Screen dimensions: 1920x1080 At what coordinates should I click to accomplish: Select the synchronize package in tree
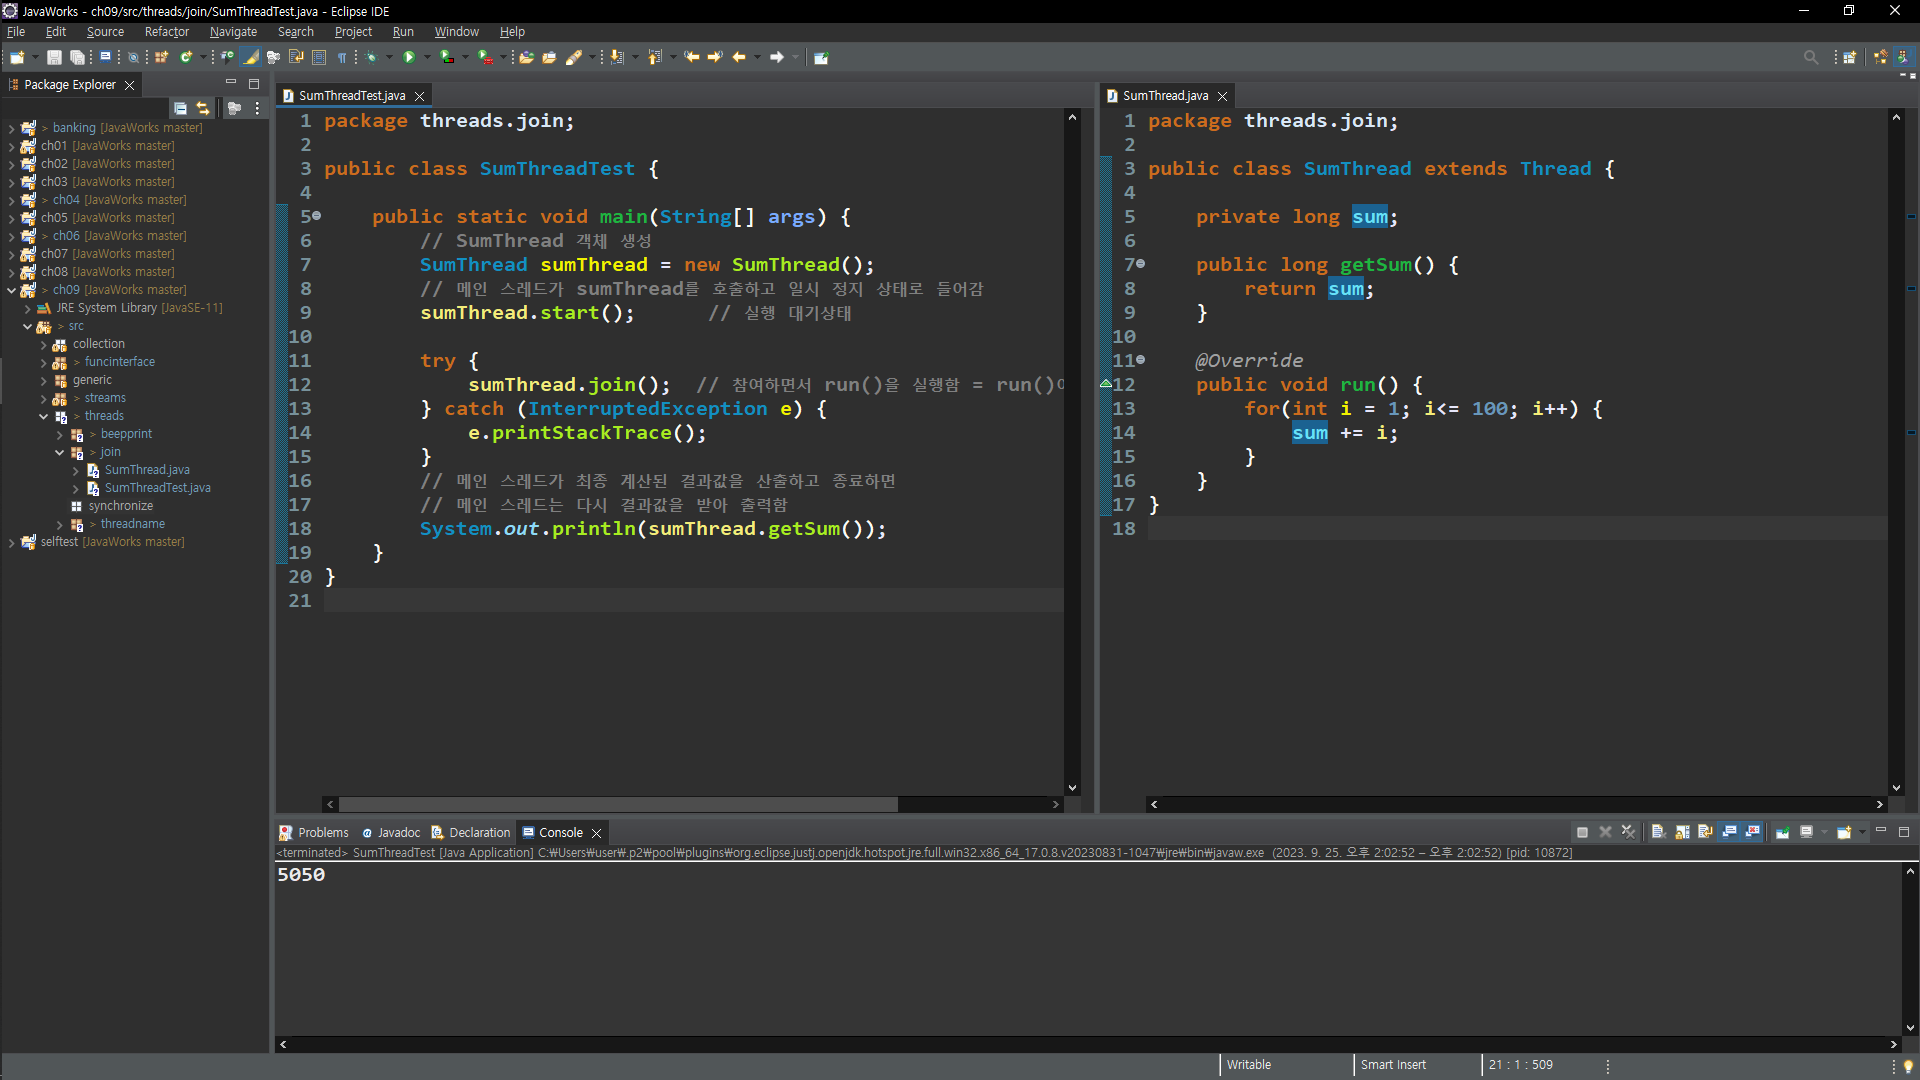120,506
